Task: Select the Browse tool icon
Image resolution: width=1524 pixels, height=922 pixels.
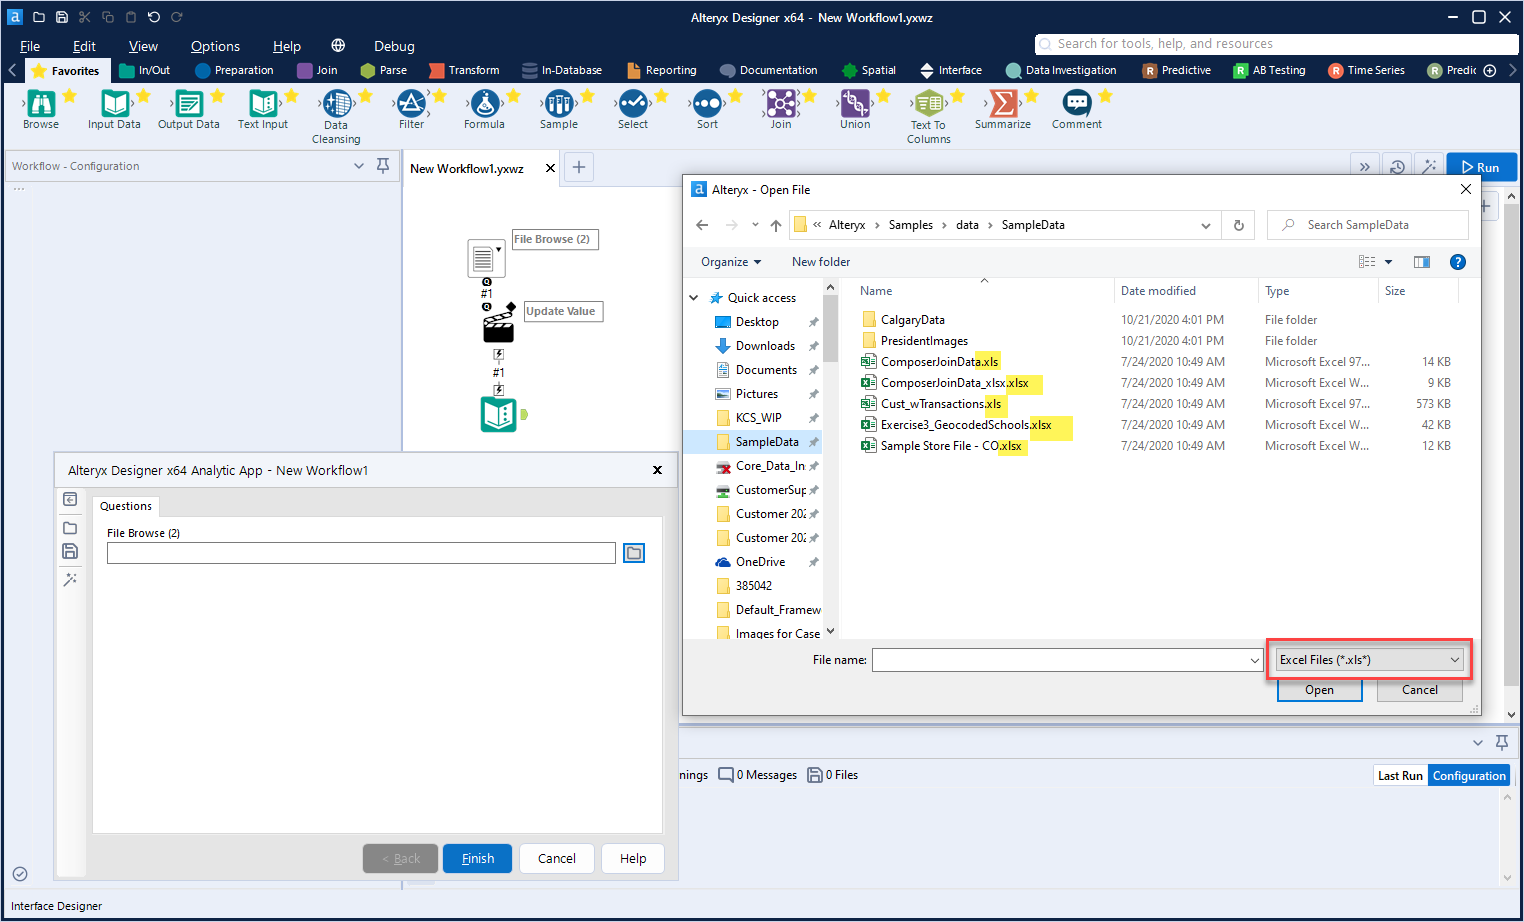Action: tap(41, 104)
